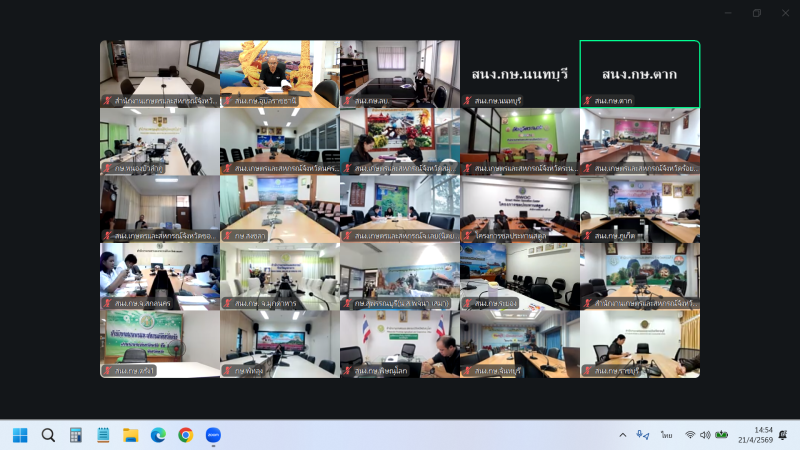Select the สนง.กษ.ตาก participant tile
Screen dimensions: 800x450
pos(640,74)
